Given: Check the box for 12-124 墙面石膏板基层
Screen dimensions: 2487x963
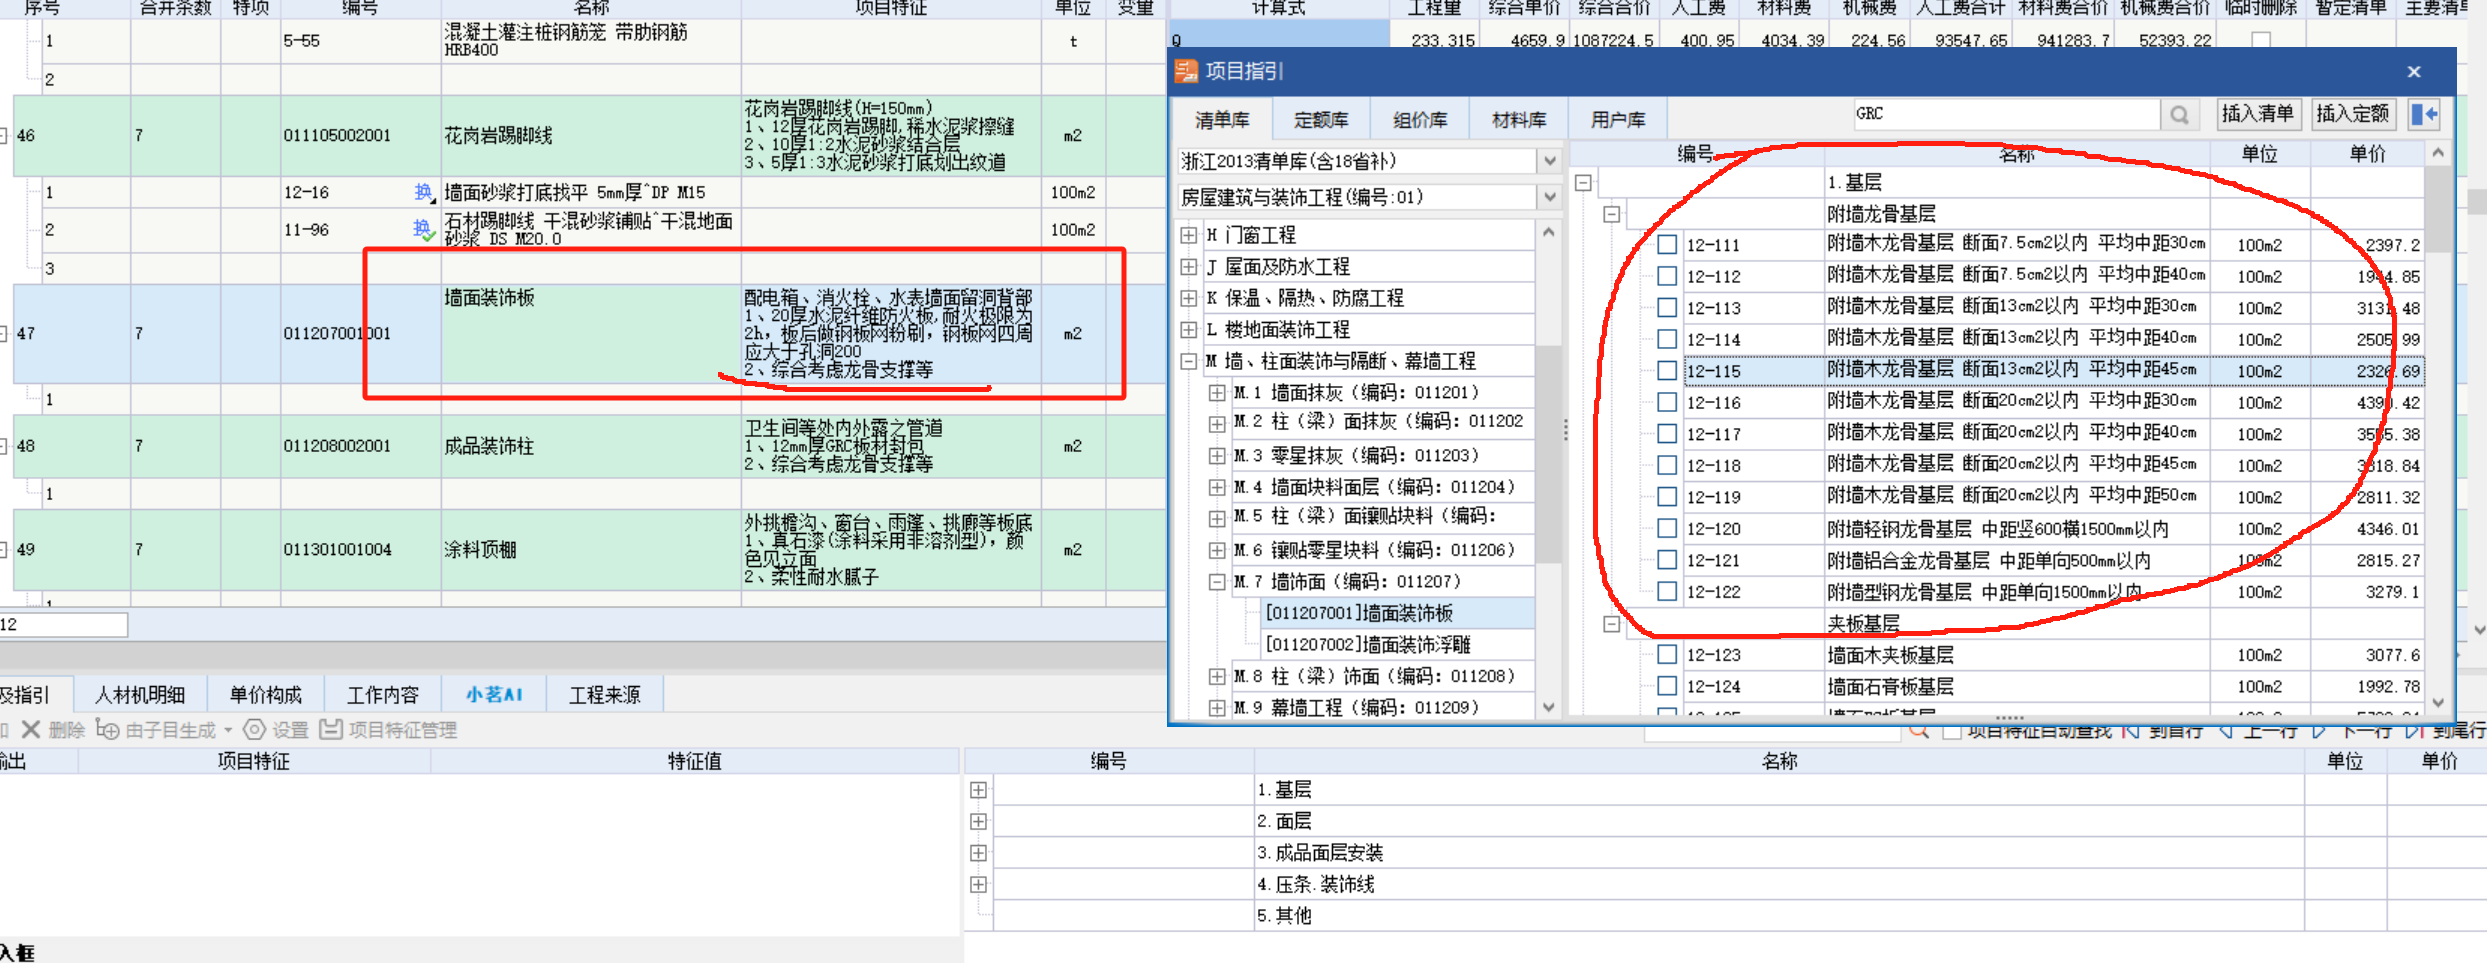Looking at the screenshot, I should (1667, 687).
